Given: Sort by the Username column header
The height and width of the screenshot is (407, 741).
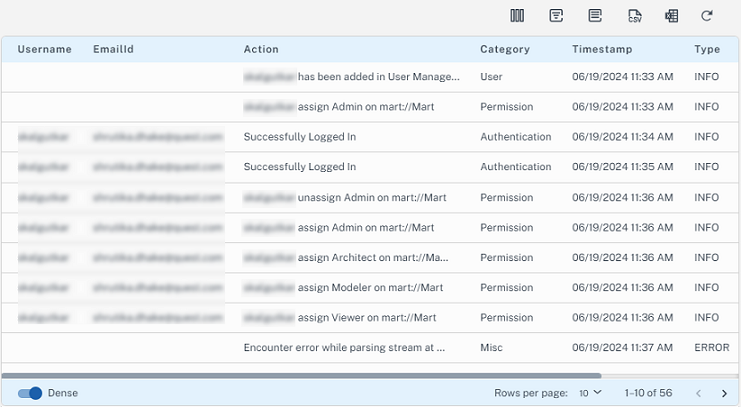Looking at the screenshot, I should (45, 49).
